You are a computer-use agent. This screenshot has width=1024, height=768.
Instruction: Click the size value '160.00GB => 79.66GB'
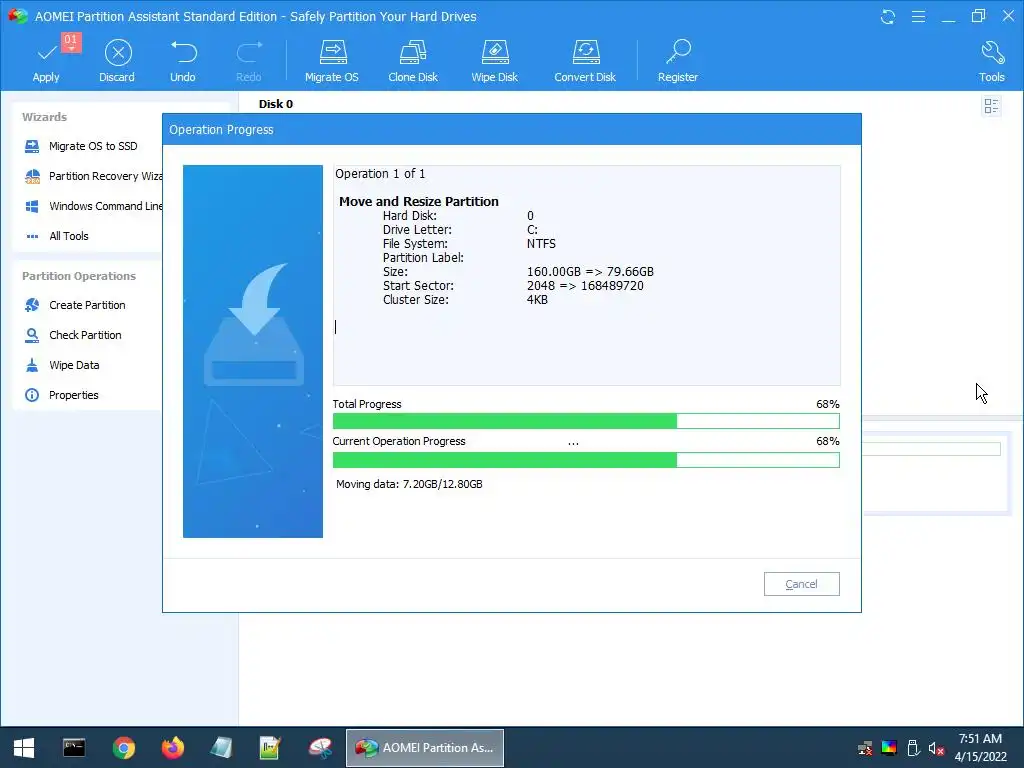[590, 272]
